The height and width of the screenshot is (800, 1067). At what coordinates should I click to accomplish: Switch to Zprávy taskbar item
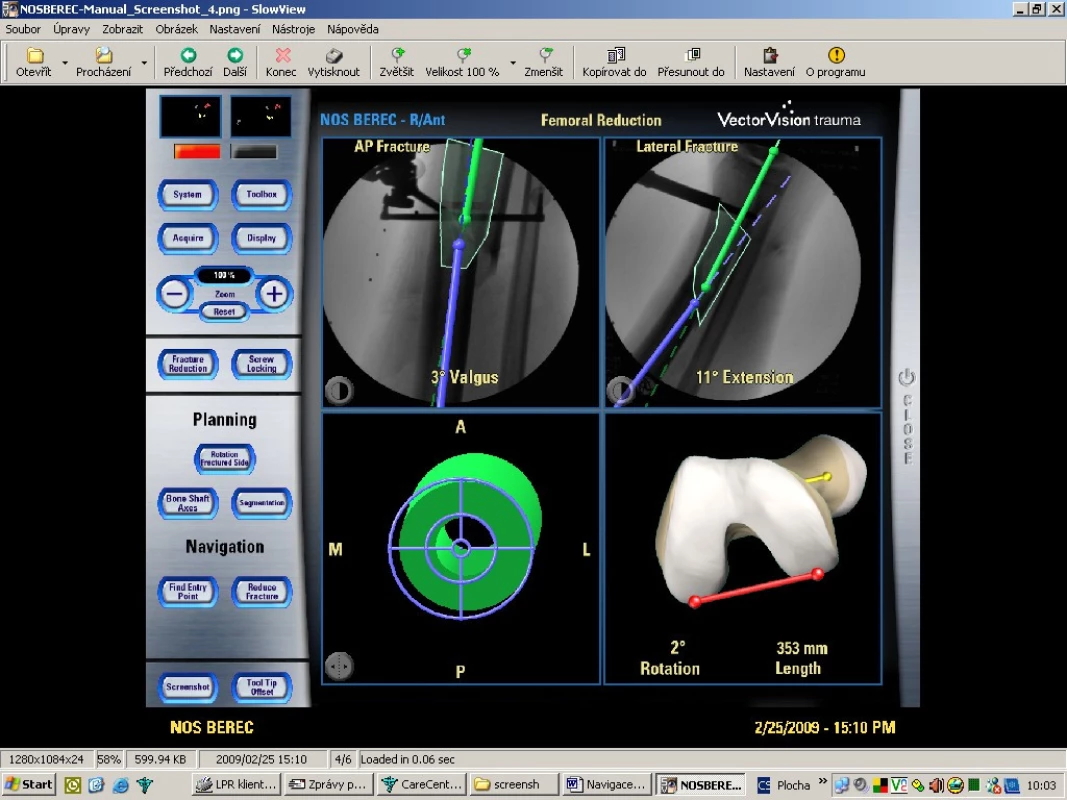pyautogui.click(x=329, y=784)
